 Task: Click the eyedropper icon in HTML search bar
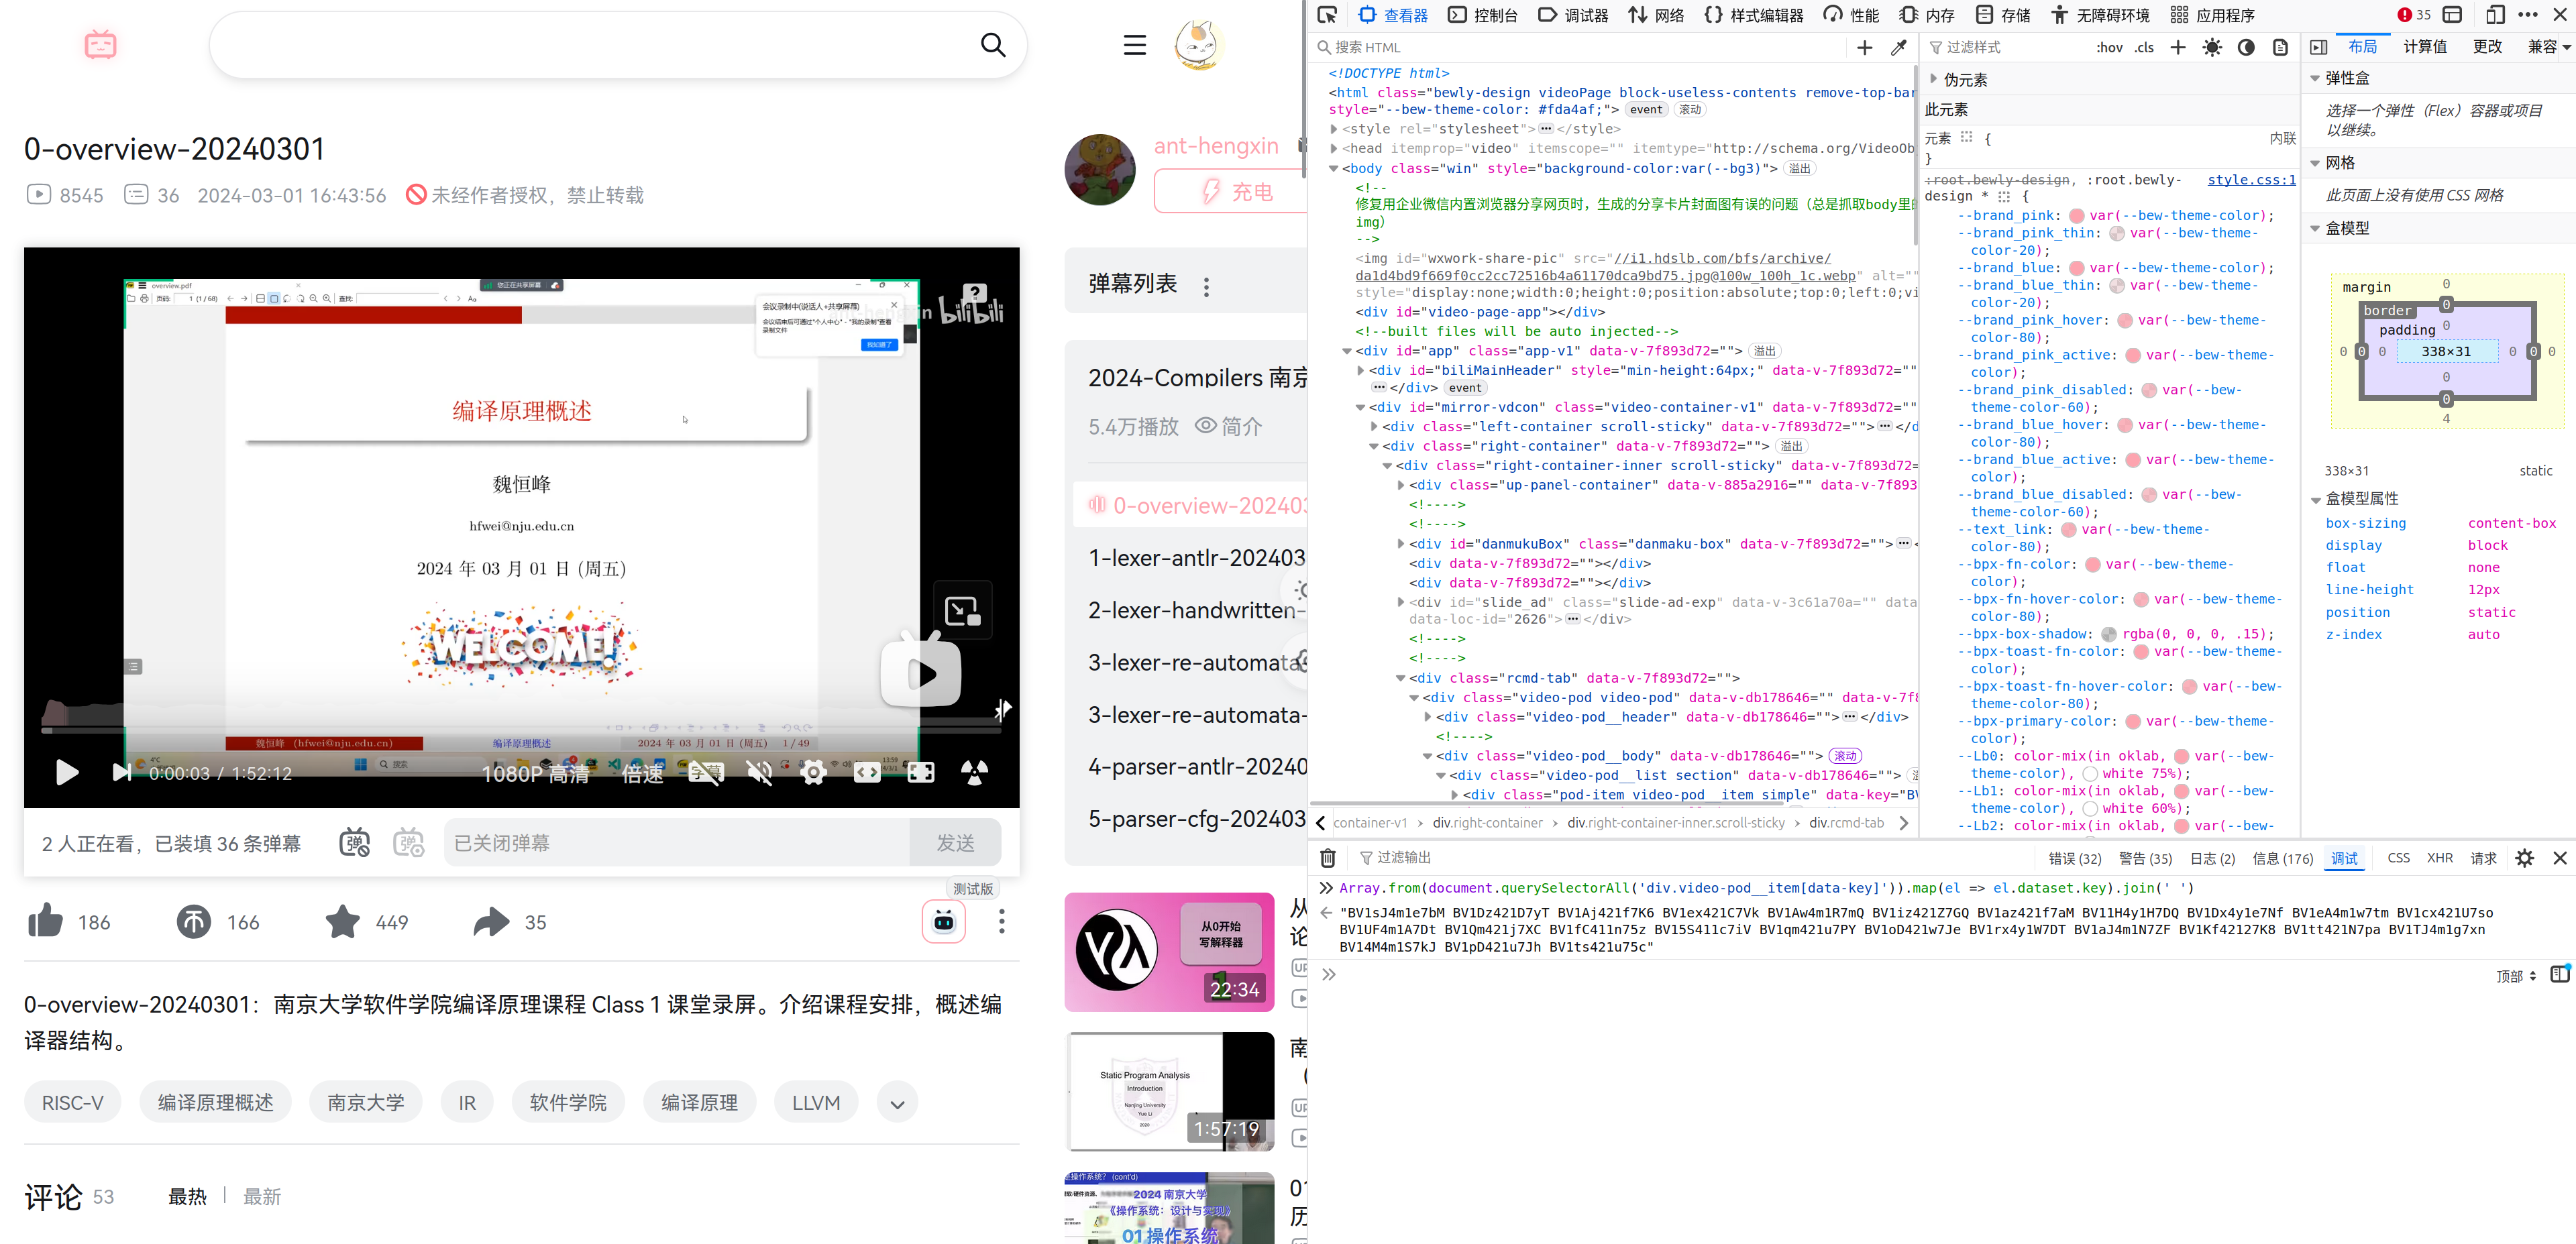[1898, 47]
